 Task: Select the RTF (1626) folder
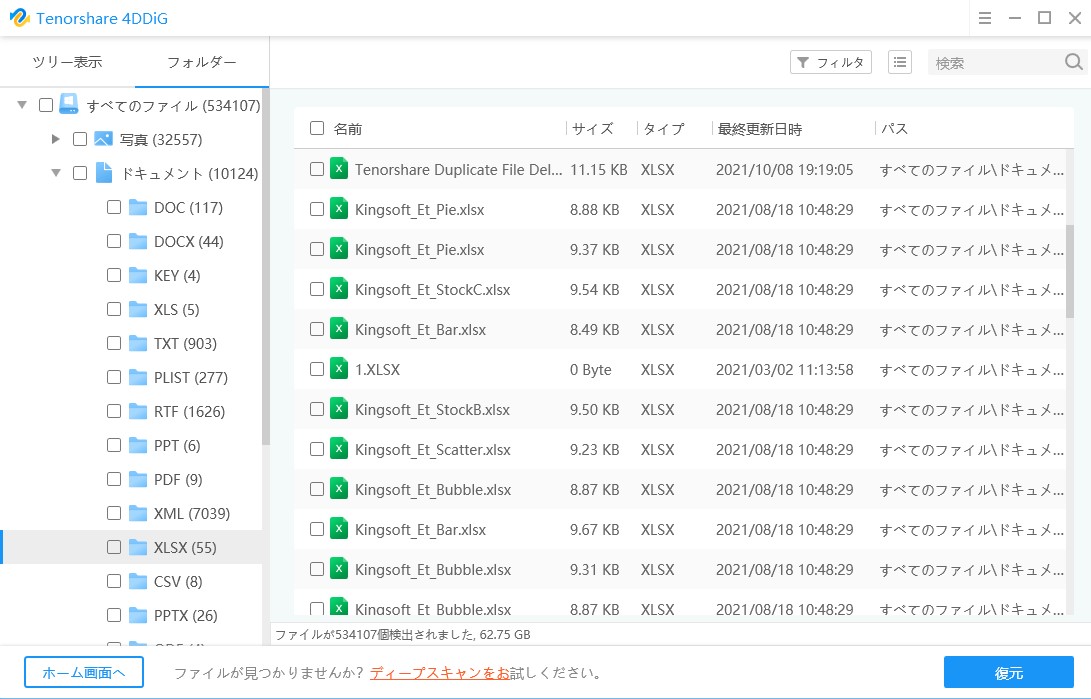[189, 411]
